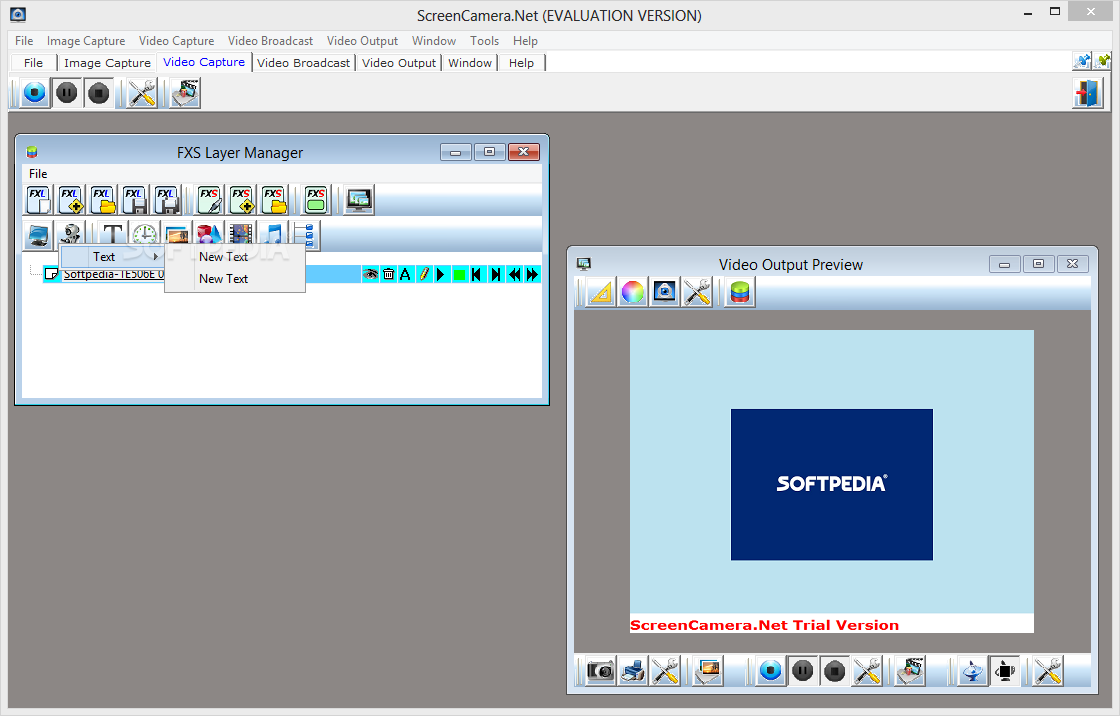Screen dimensions: 1120x716
Task: Add an image layer with the picture icon
Action: (x=176, y=235)
